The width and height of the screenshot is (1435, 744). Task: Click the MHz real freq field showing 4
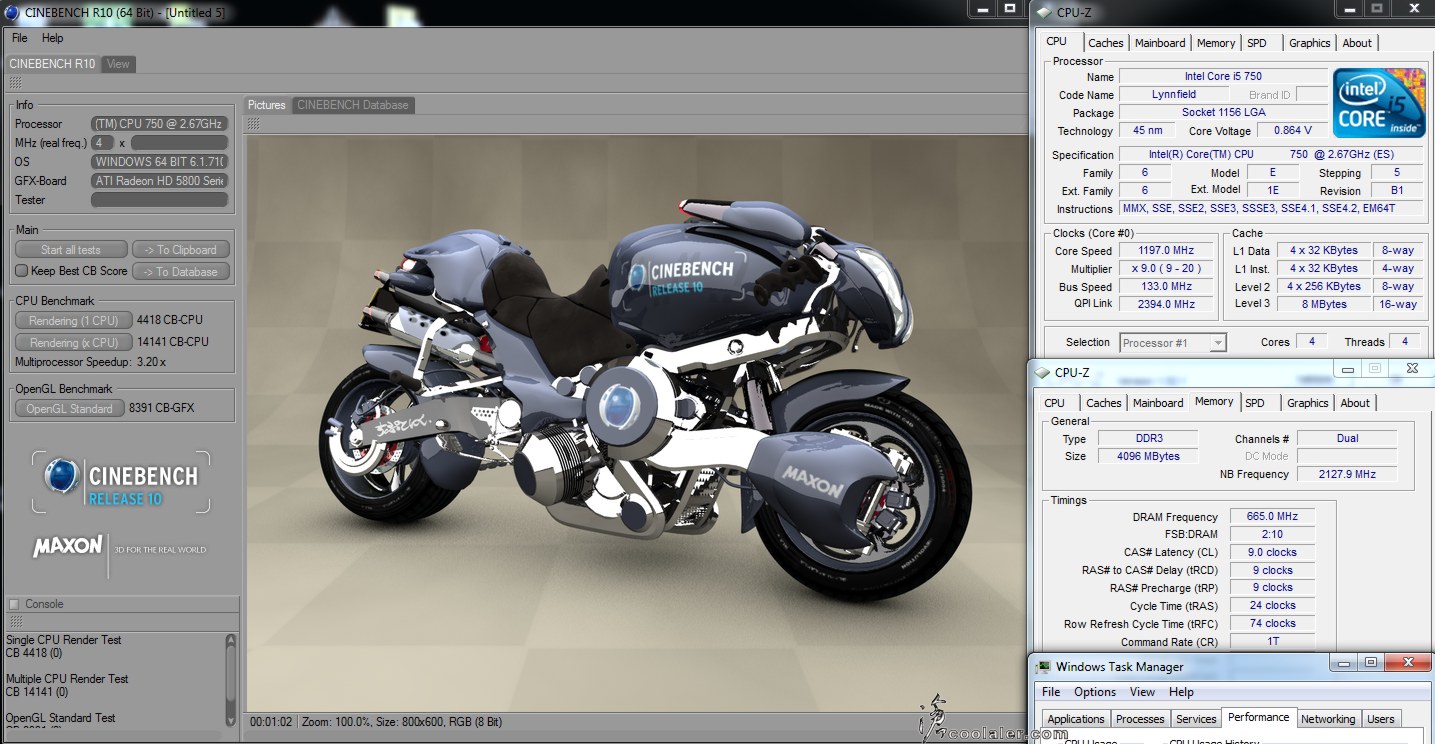coord(102,143)
